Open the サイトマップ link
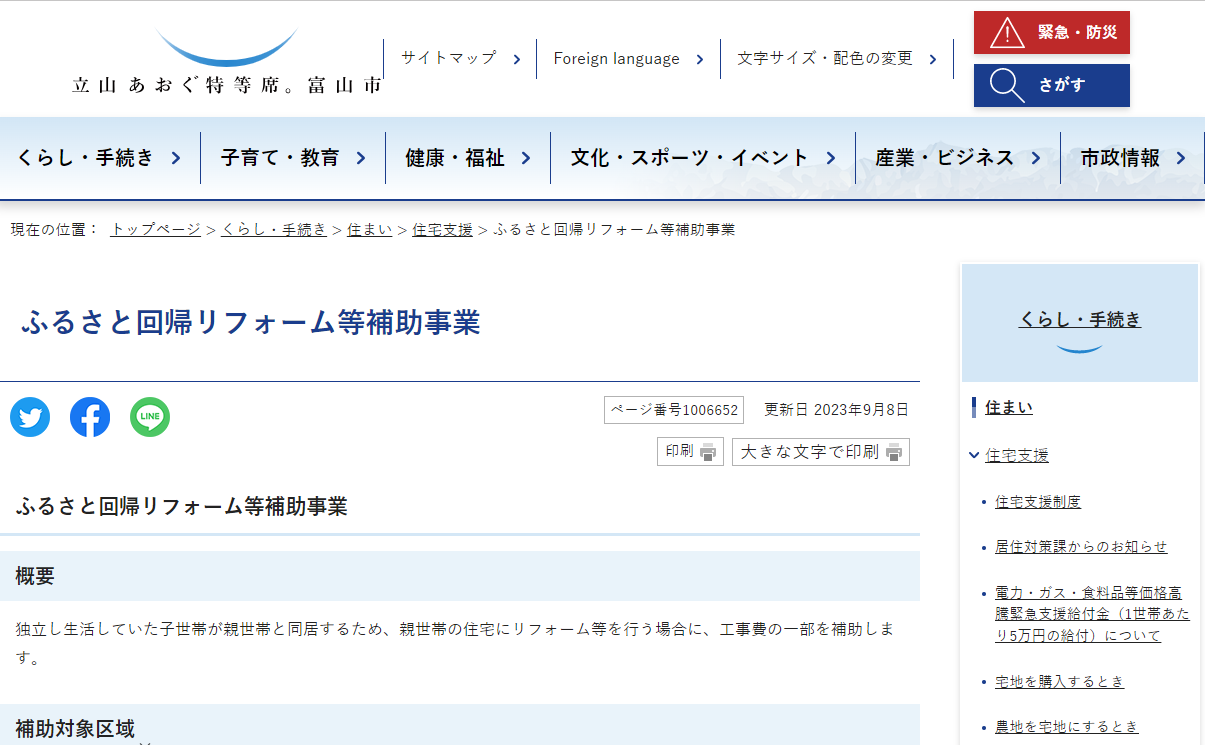Viewport: 1205px width, 745px height. pyautogui.click(x=448, y=59)
